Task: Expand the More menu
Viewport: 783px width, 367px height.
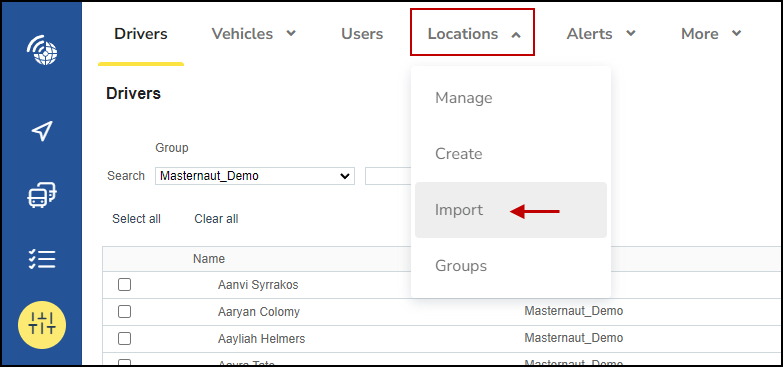Action: click(711, 34)
